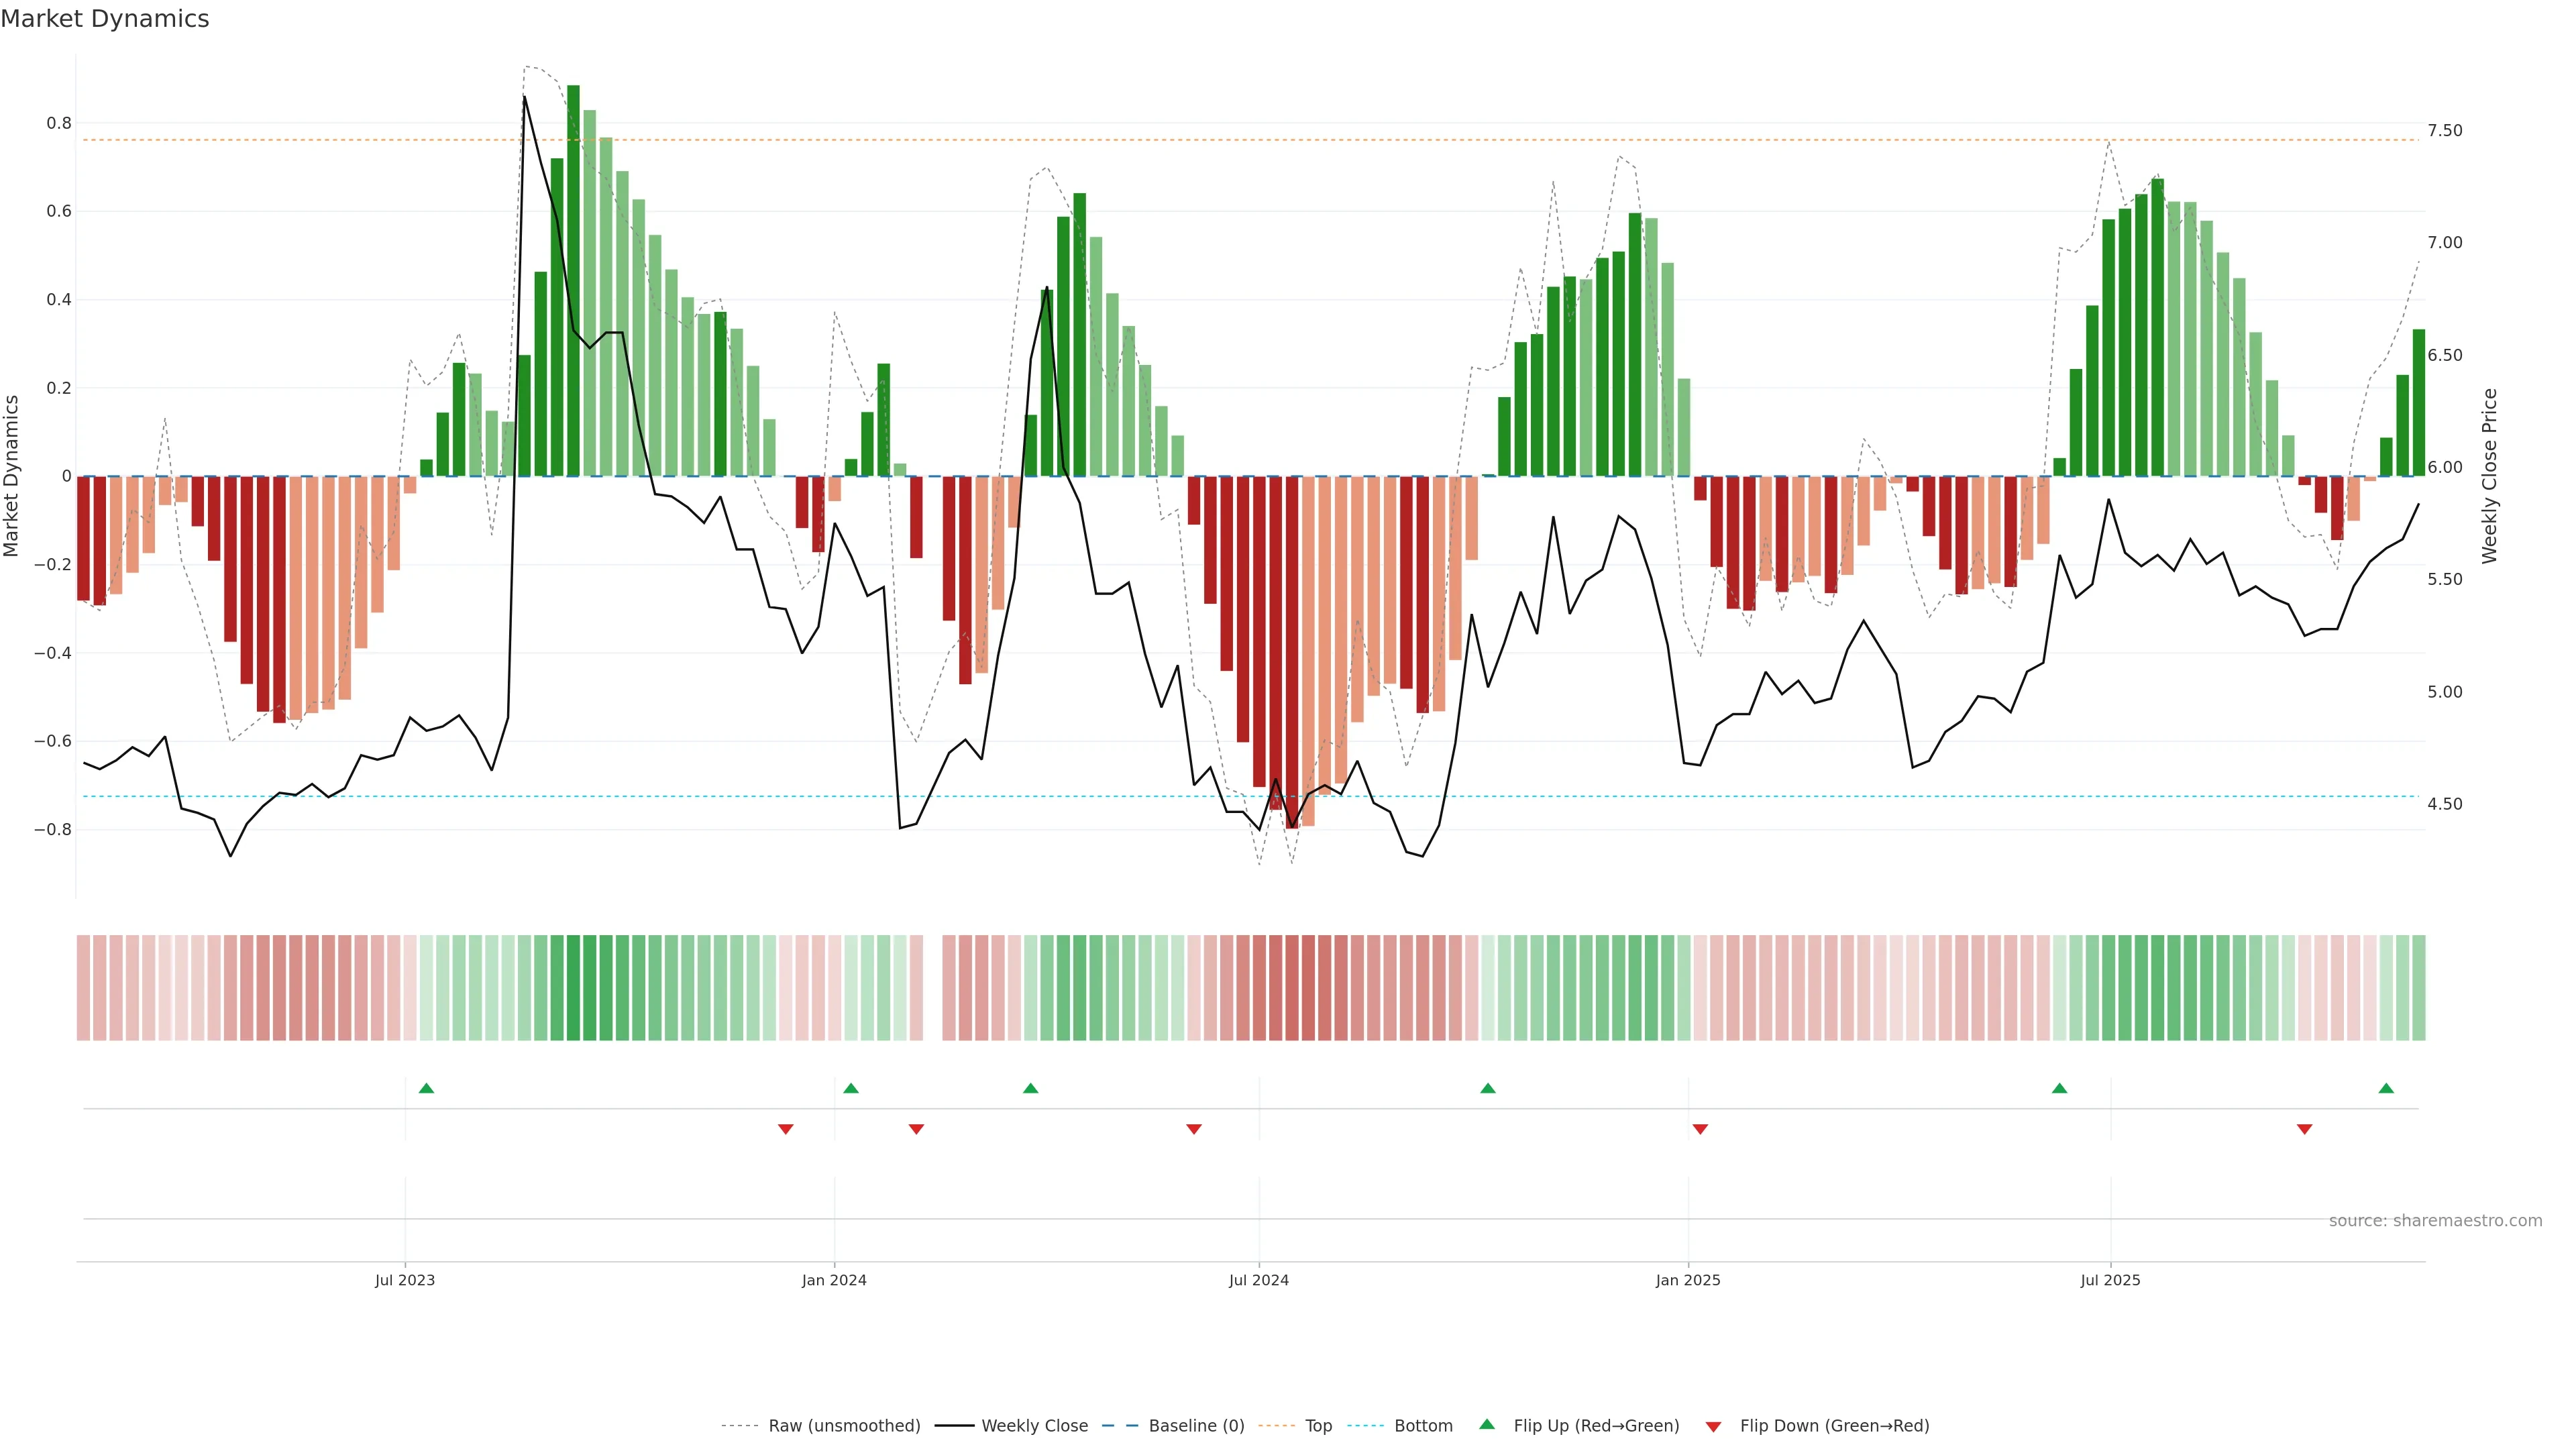The height and width of the screenshot is (1449, 2576).
Task: Click the red flip-down triangle just before Jul 2024
Action: click(x=1193, y=1129)
